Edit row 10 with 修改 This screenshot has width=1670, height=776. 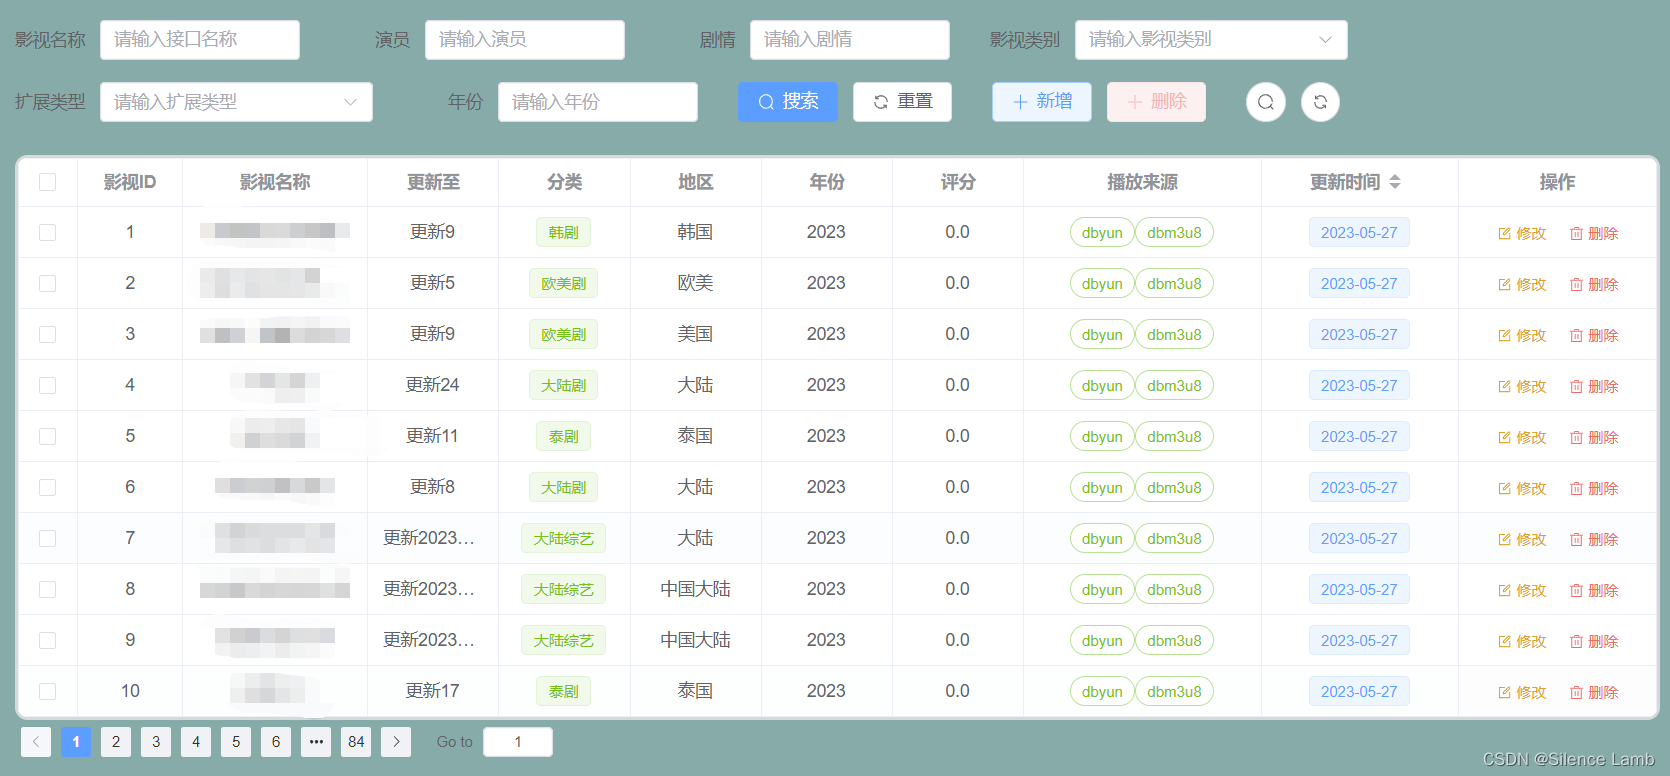[x=1522, y=692]
